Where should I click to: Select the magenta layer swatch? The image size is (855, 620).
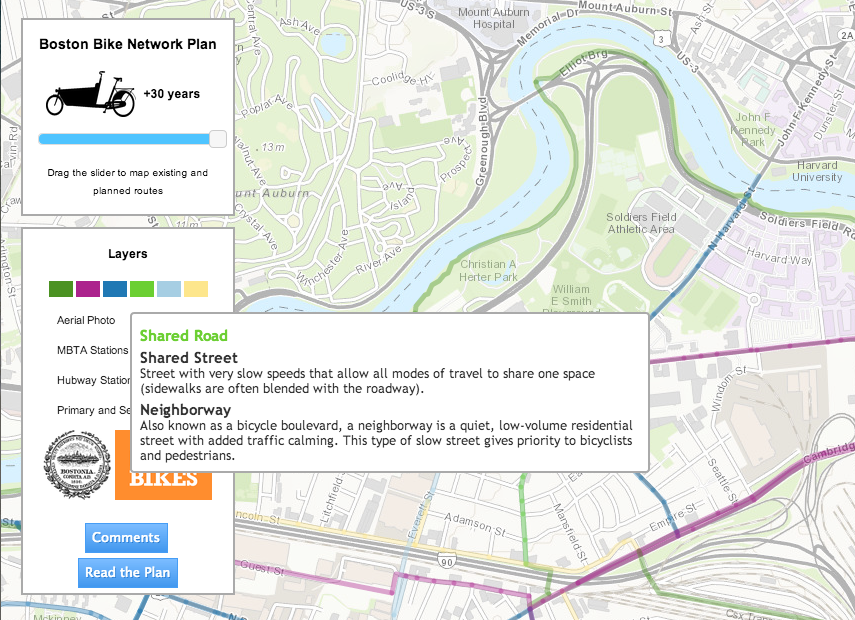pyautogui.click(x=88, y=289)
